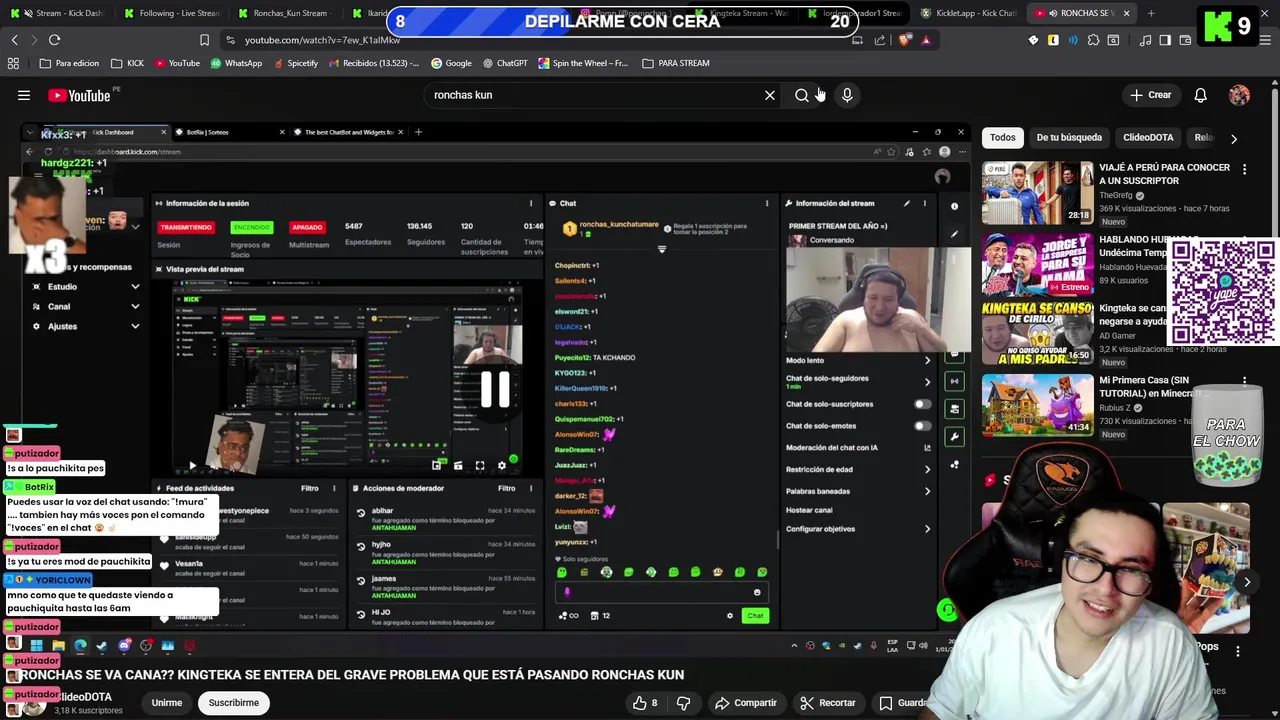Image resolution: width=1280 pixels, height=720 pixels.
Task: Open File Explorer on the taskbar
Action: pyautogui.click(x=58, y=646)
